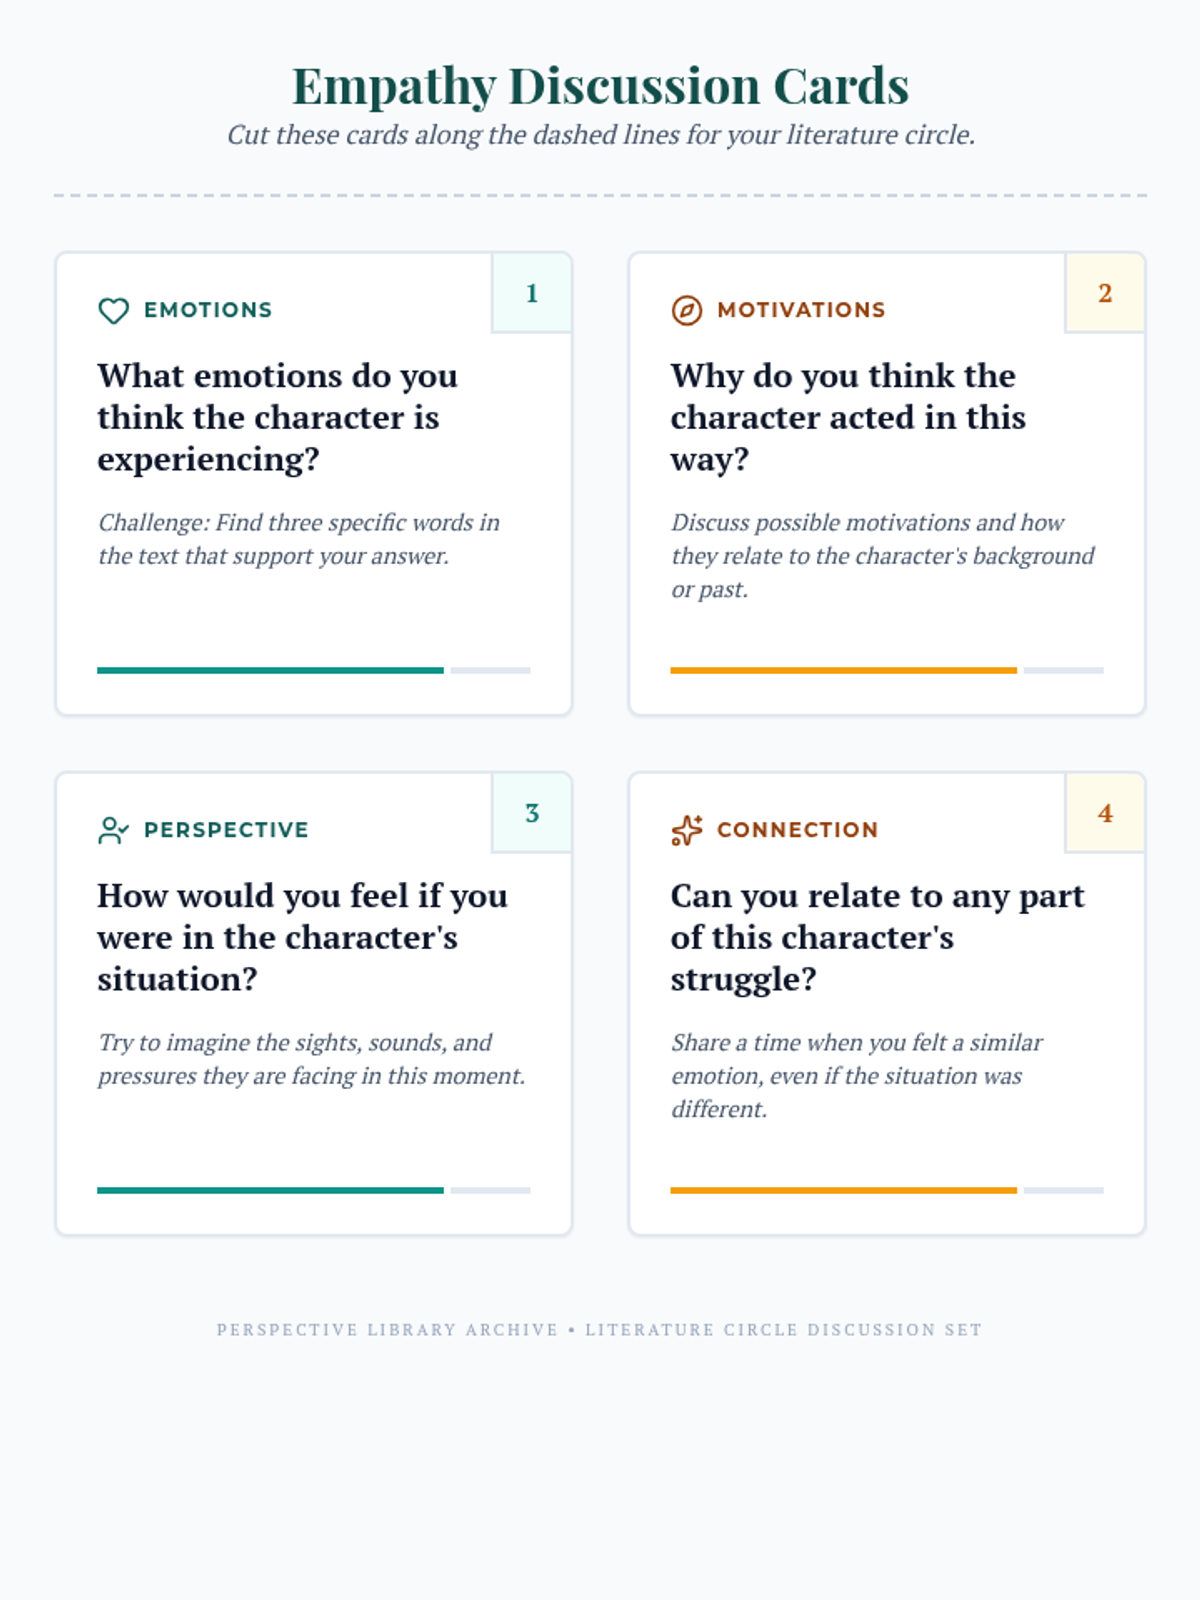Image resolution: width=1200 pixels, height=1600 pixels.
Task: Click the teal progress bar on Perspective card
Action: [x=270, y=1190]
